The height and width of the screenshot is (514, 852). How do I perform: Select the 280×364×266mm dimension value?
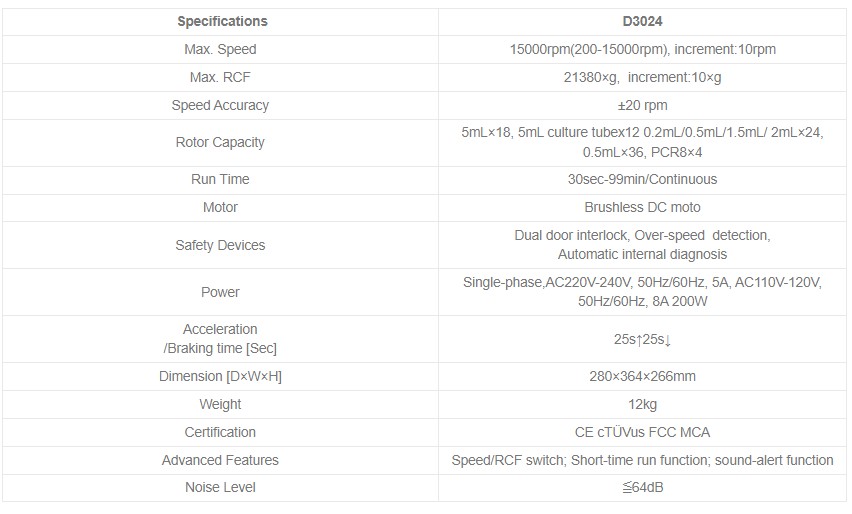coord(642,376)
